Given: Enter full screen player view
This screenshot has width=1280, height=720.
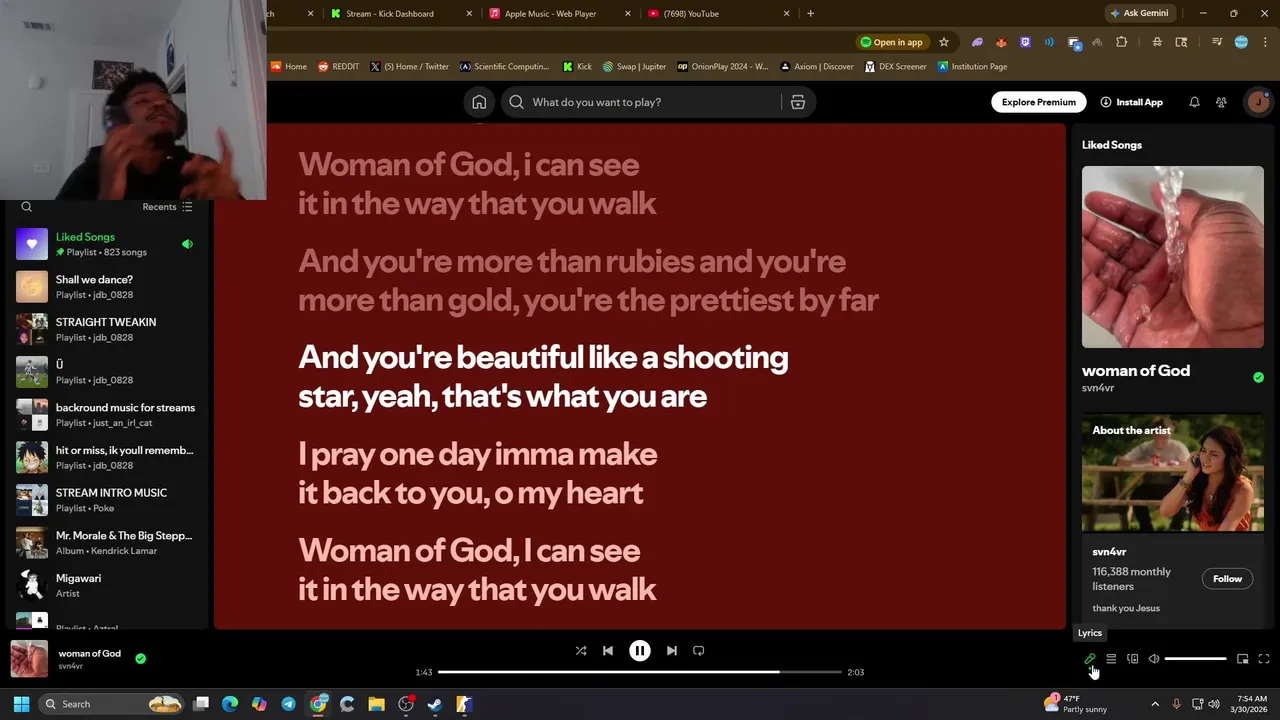Looking at the screenshot, I should pyautogui.click(x=1264, y=659).
